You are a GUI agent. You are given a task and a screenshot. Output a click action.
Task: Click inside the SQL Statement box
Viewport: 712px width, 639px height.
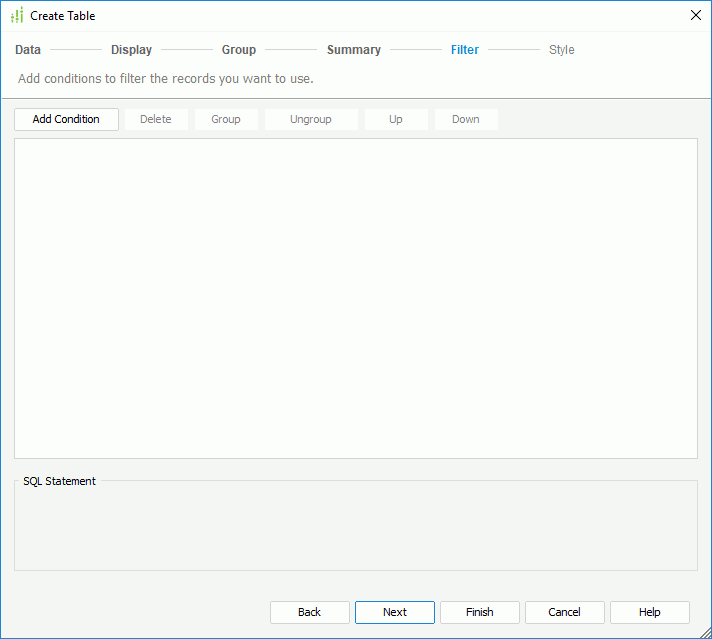click(x=356, y=527)
